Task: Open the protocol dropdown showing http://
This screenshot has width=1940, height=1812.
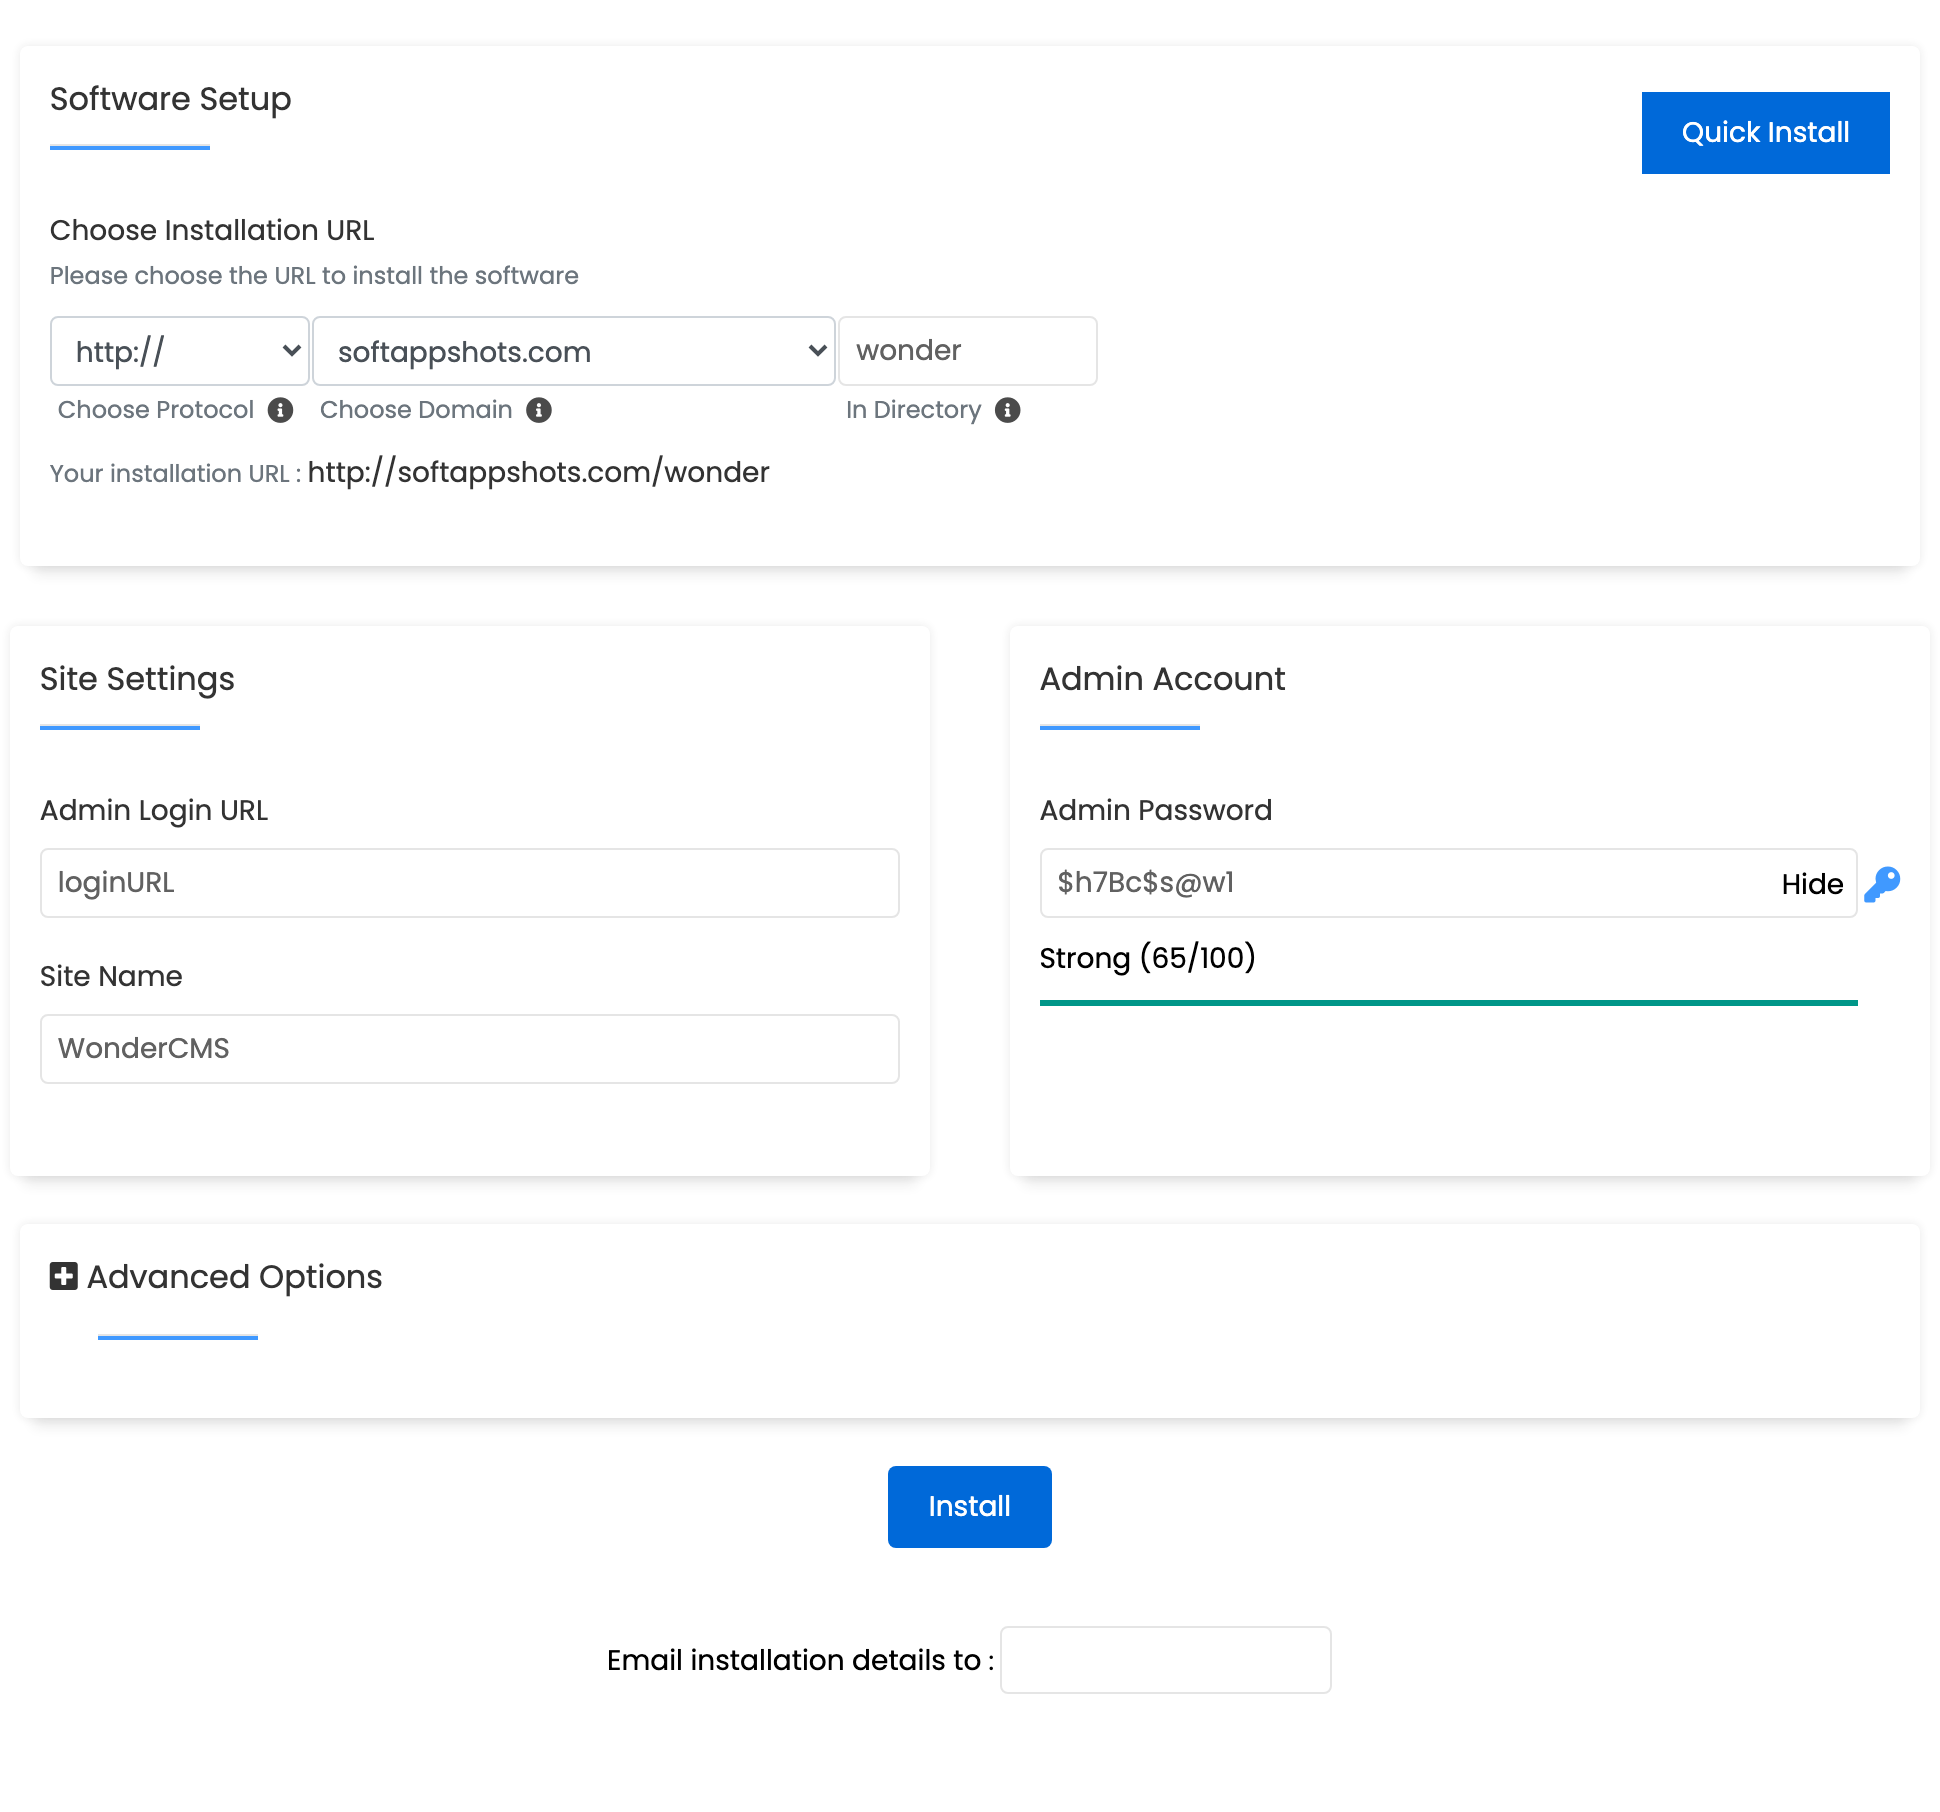Action: click(179, 351)
